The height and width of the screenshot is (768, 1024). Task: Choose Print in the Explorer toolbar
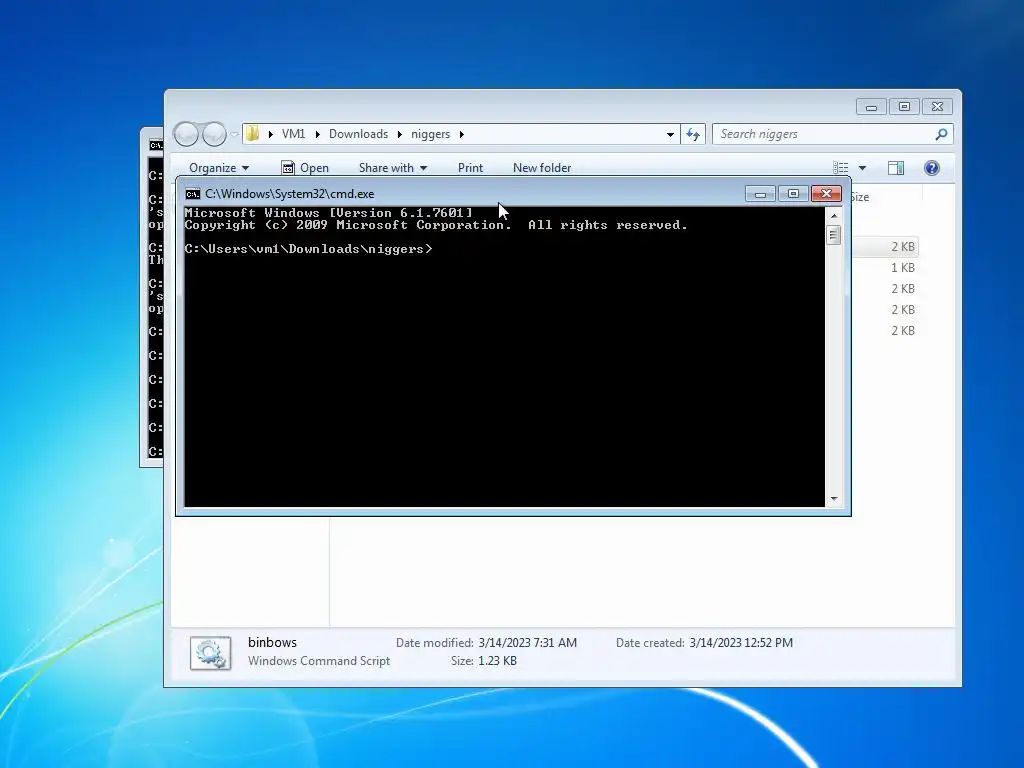pos(470,168)
